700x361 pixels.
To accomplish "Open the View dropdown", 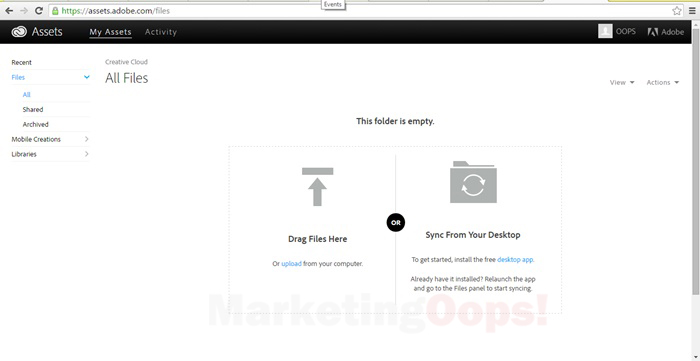I will tap(622, 83).
